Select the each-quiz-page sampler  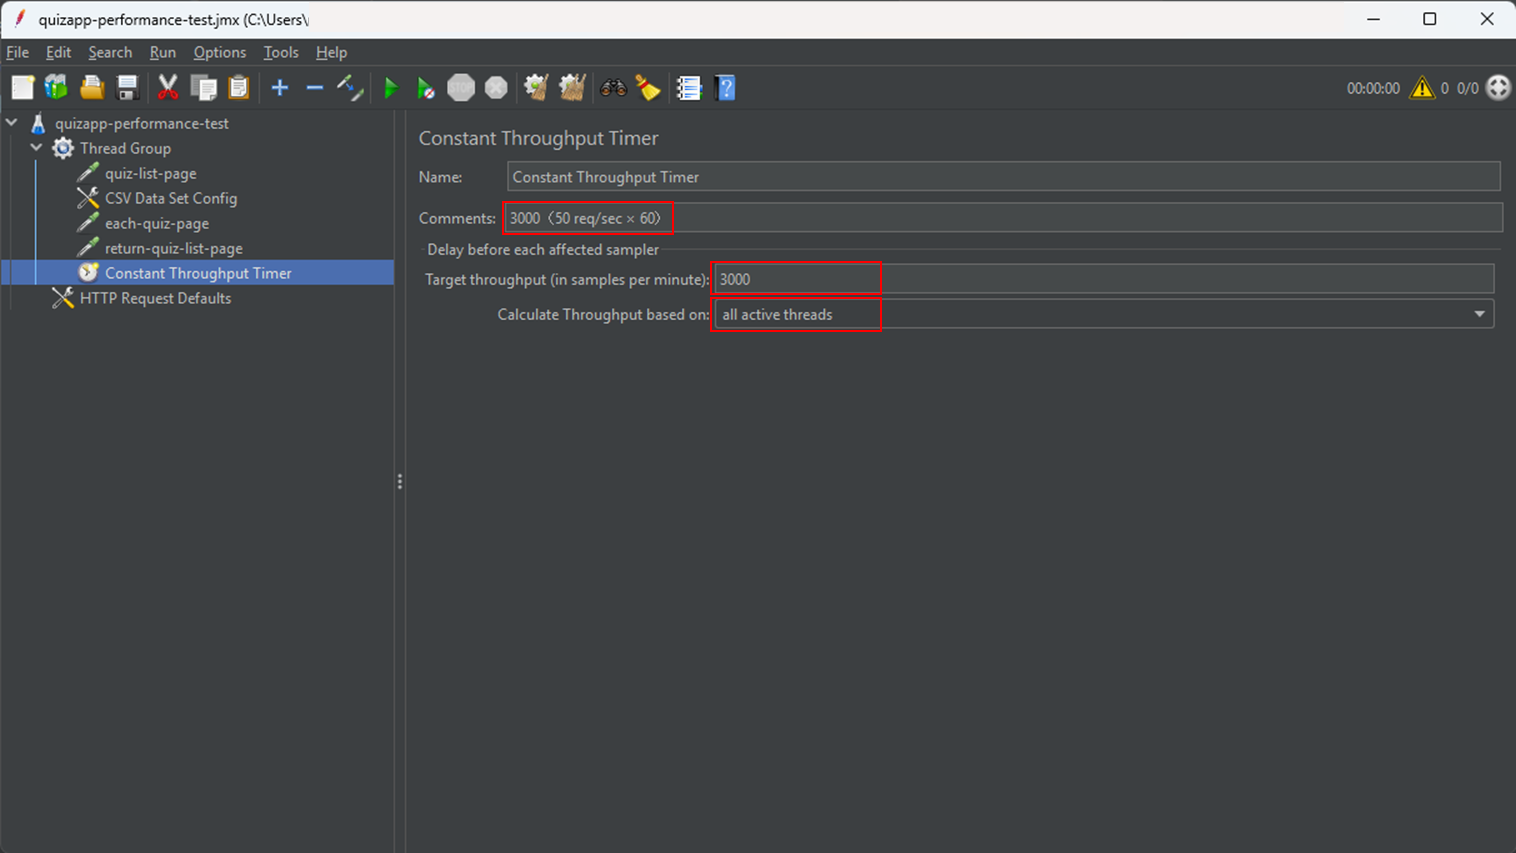(x=156, y=223)
